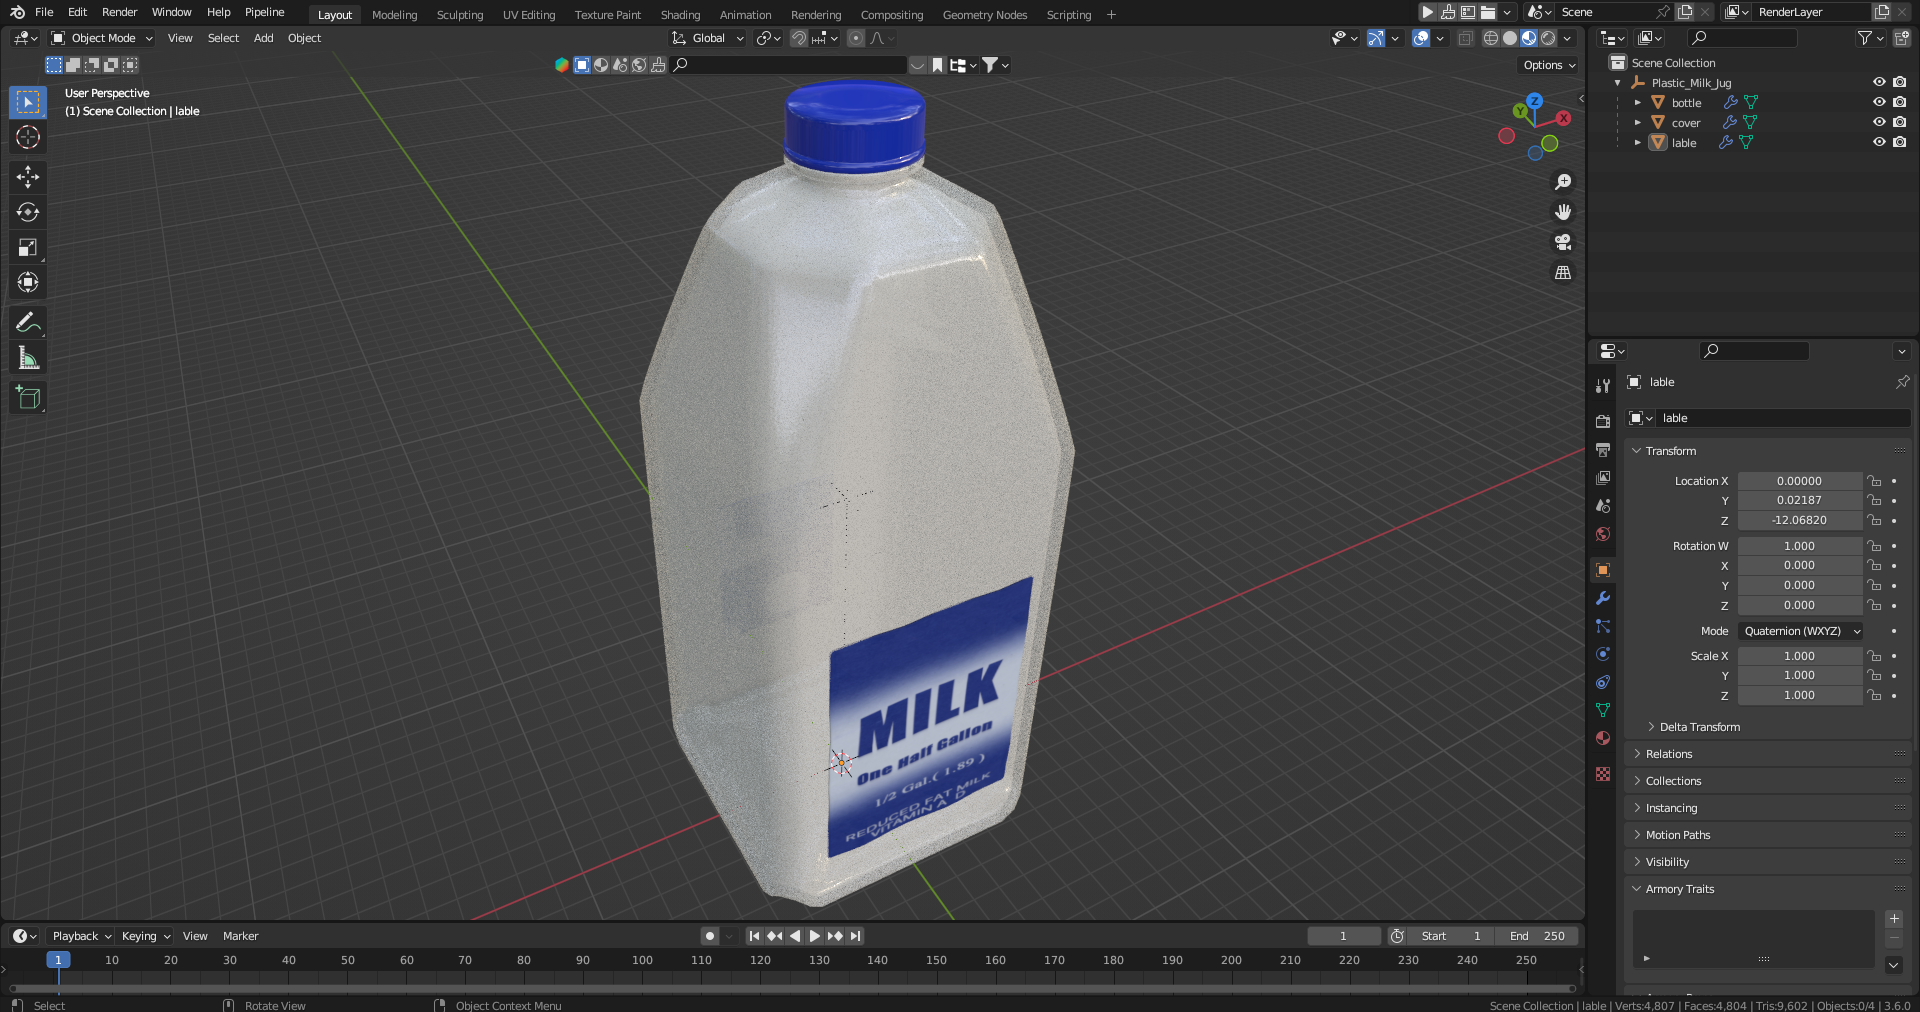This screenshot has height=1012, width=1920.
Task: Open the Tool properties tab
Action: pos(1603,386)
